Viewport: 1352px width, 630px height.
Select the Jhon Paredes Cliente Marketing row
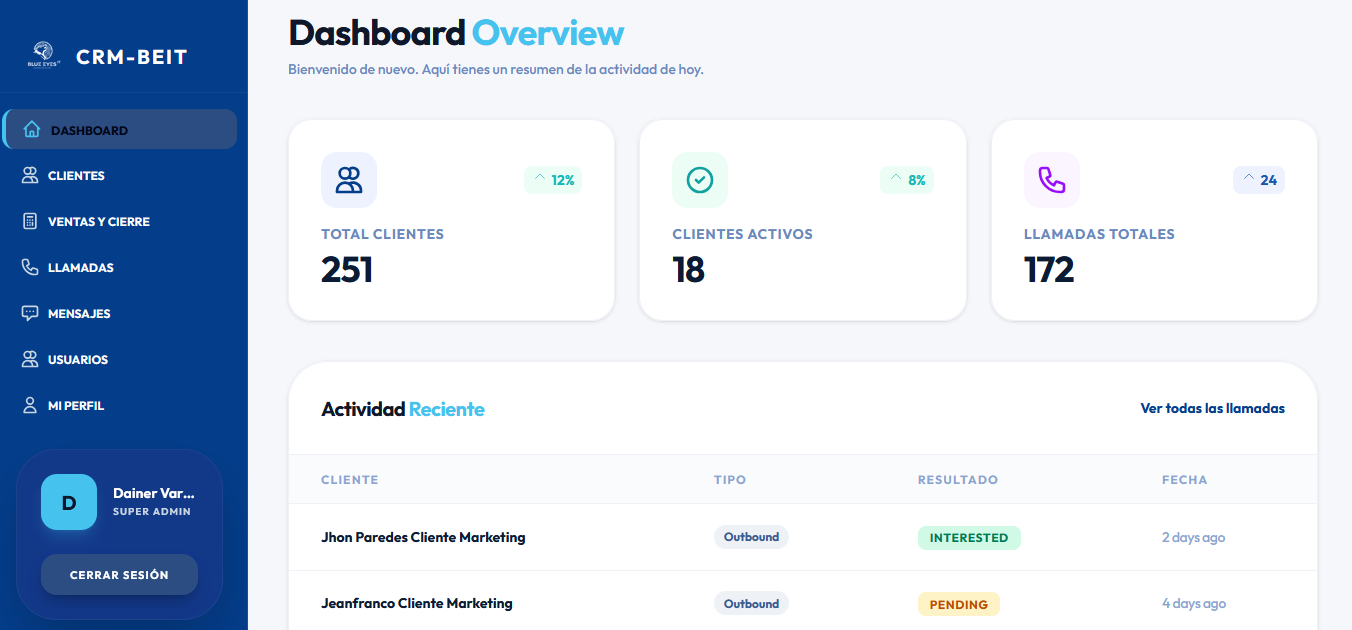coord(802,537)
